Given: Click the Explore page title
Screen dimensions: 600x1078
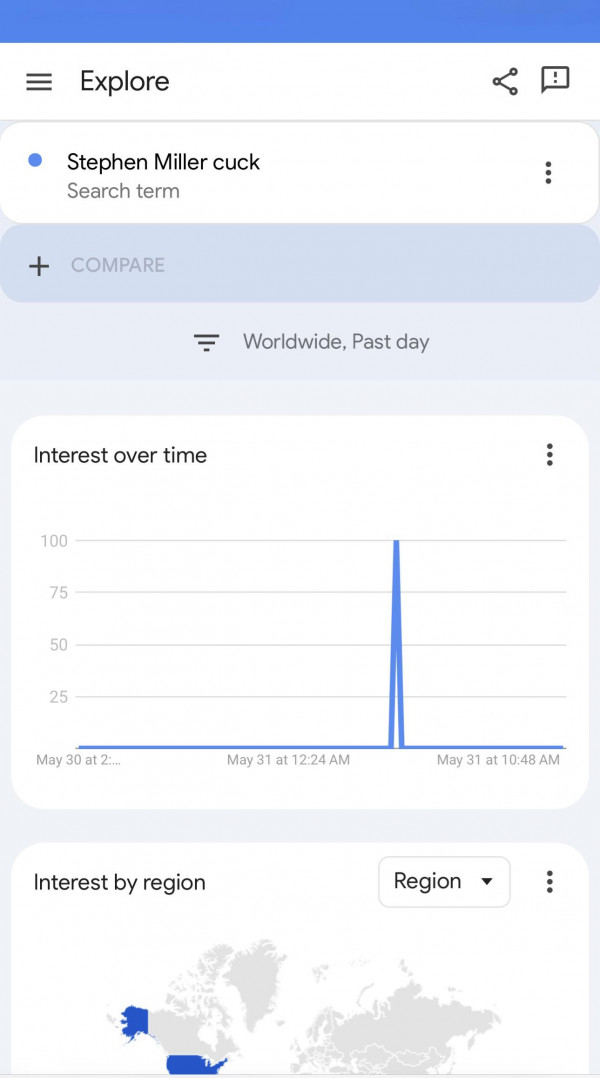Looking at the screenshot, I should (x=125, y=82).
